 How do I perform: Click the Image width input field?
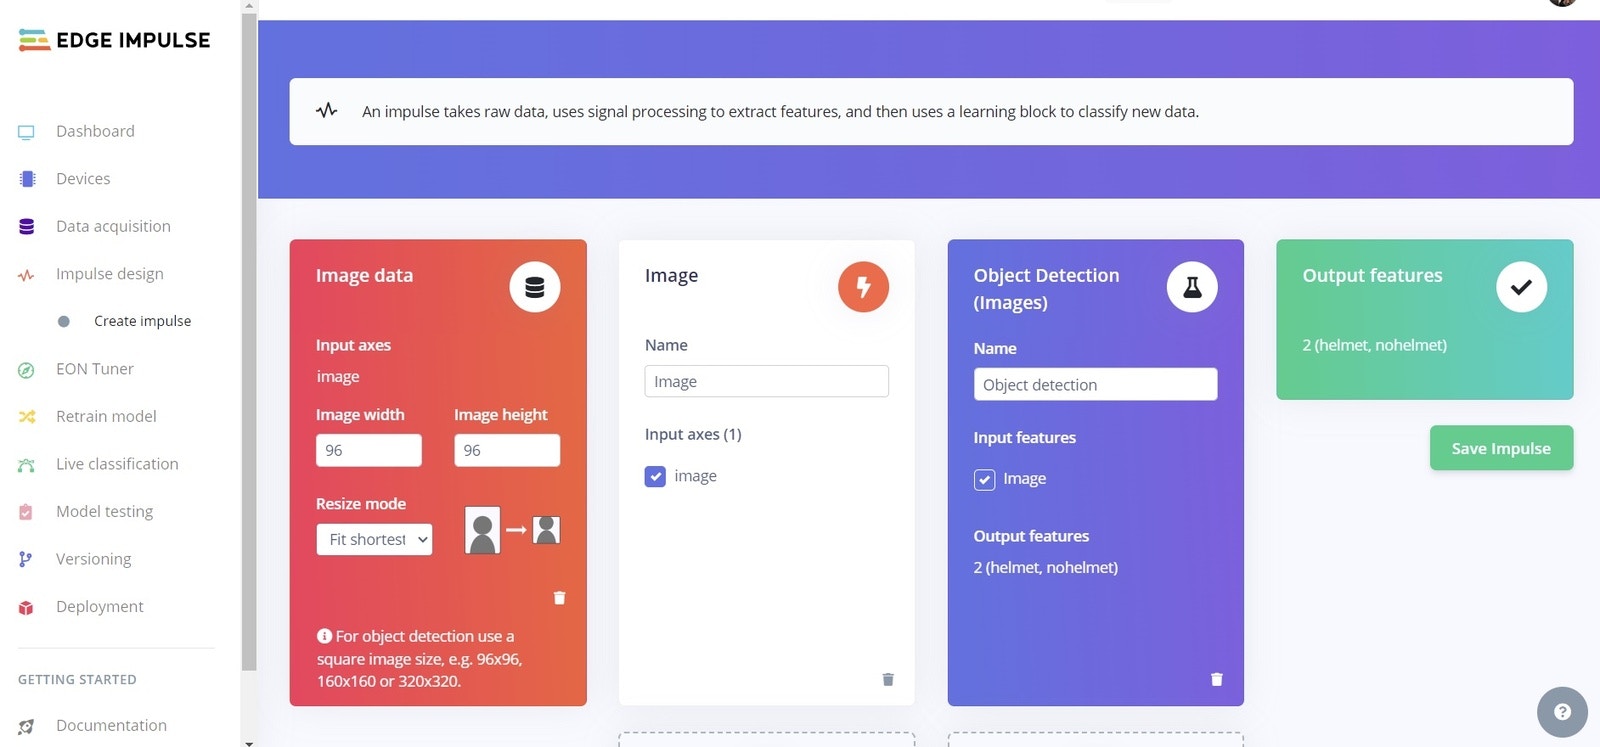click(x=369, y=451)
